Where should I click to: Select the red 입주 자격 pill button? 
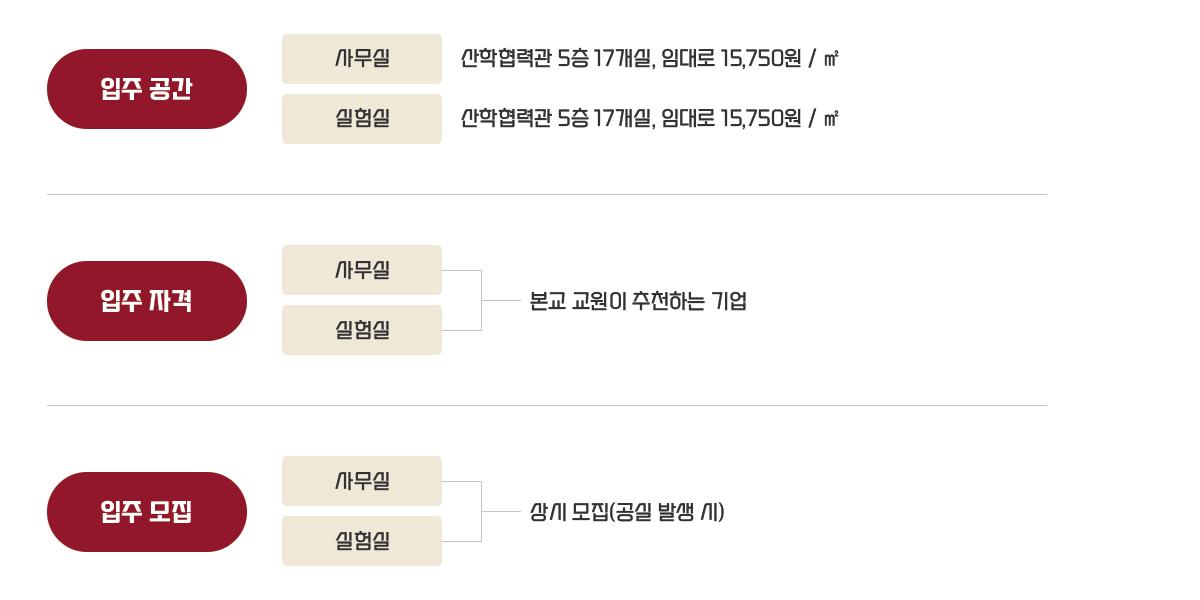point(147,301)
